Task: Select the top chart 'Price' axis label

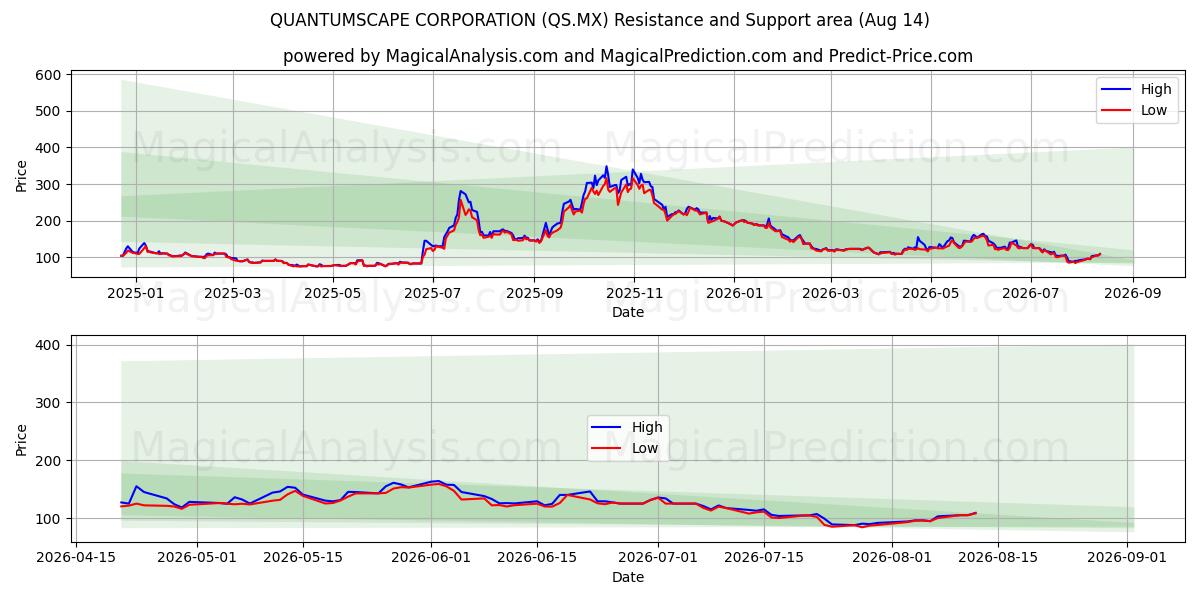Action: point(22,175)
